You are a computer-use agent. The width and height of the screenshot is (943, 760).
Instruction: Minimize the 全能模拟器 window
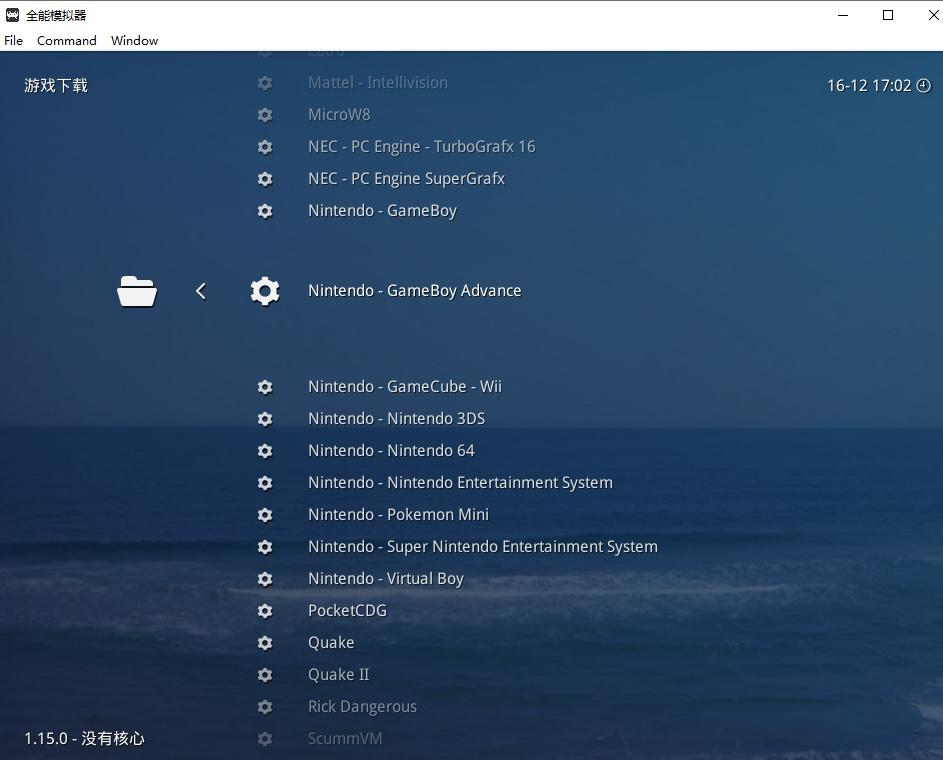pyautogui.click(x=843, y=15)
